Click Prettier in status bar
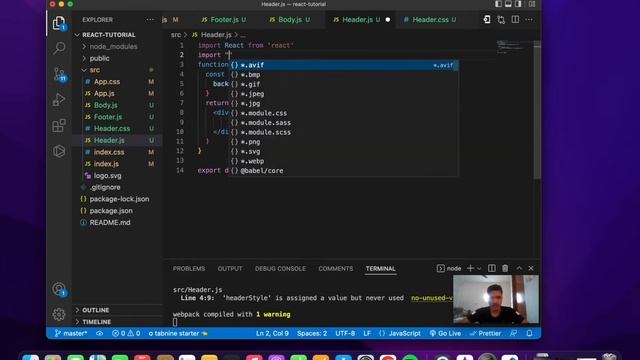The height and width of the screenshot is (360, 640). pos(485,333)
